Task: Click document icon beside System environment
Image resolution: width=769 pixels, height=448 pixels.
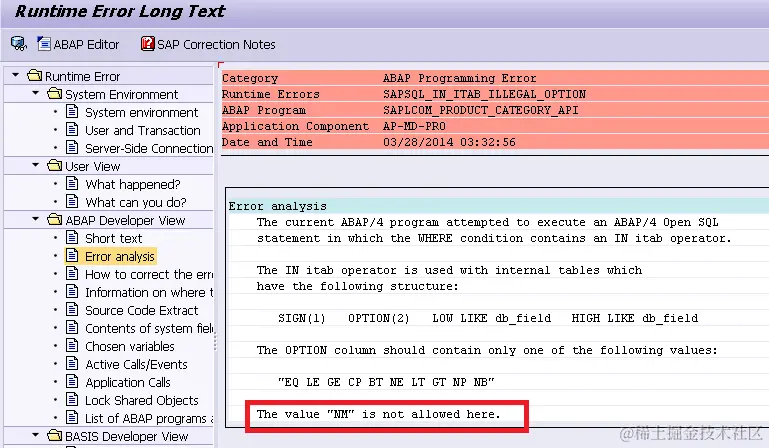Action: 72,111
